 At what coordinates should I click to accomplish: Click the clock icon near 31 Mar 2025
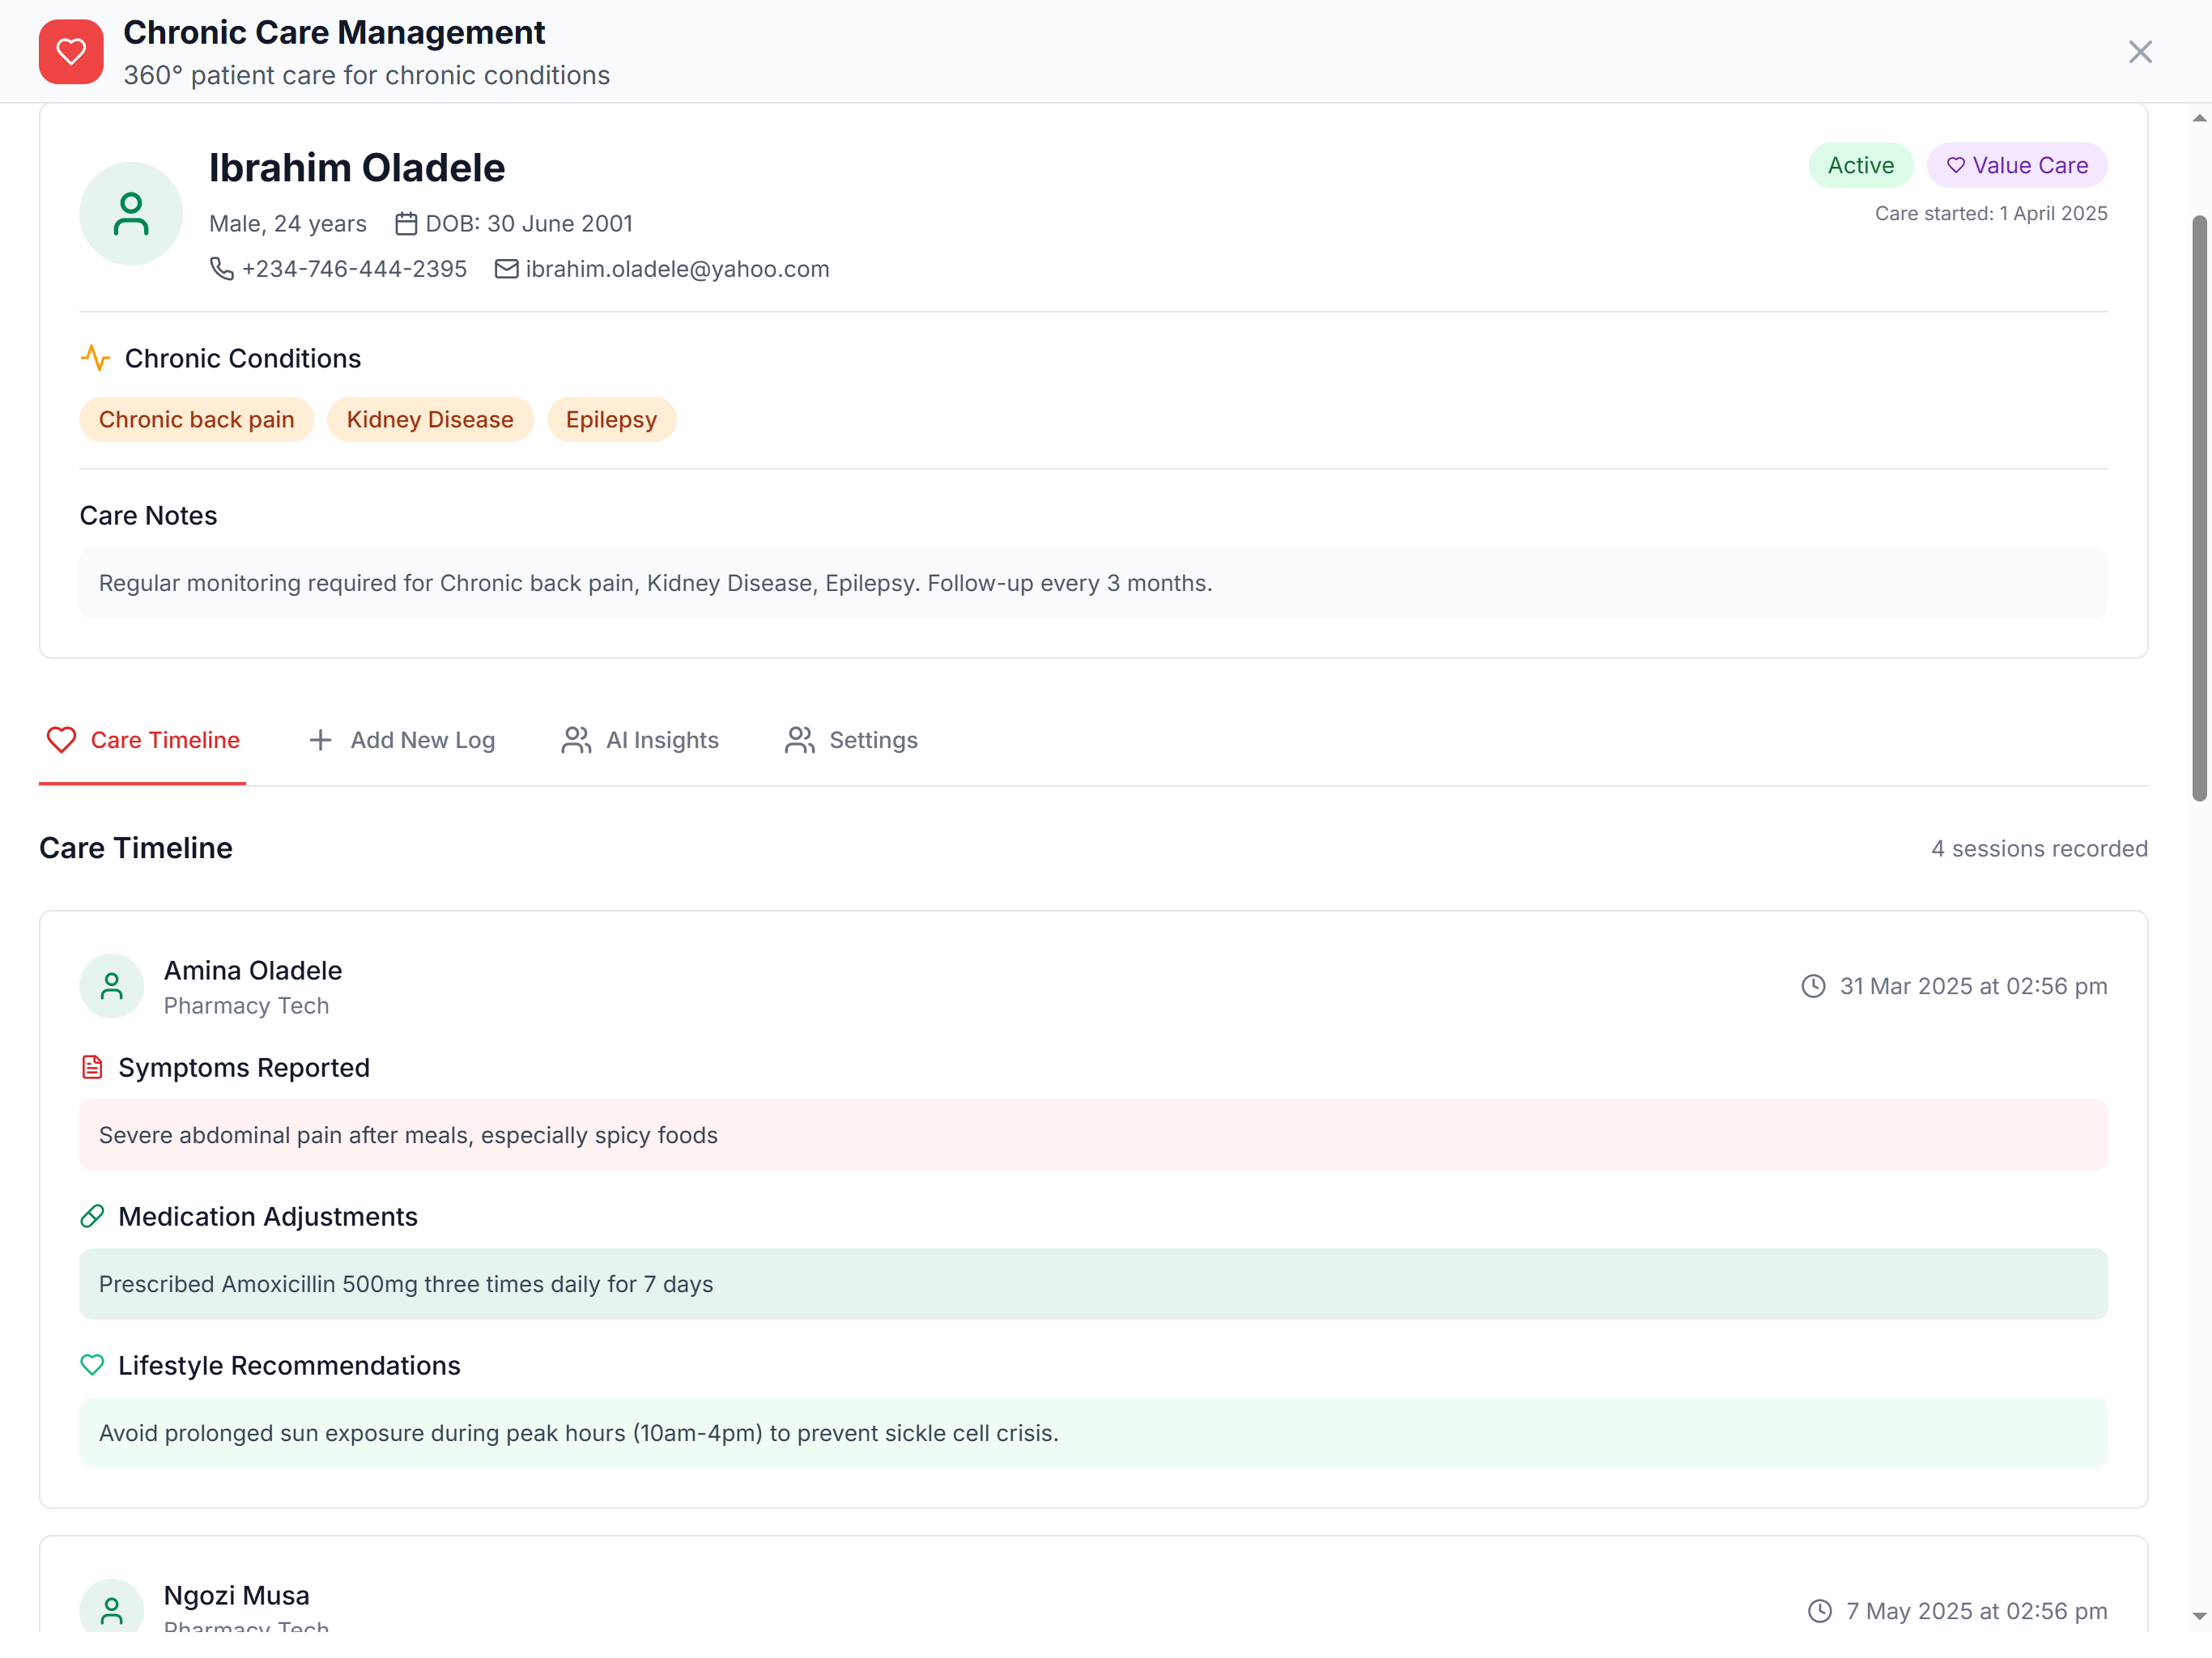1813,987
